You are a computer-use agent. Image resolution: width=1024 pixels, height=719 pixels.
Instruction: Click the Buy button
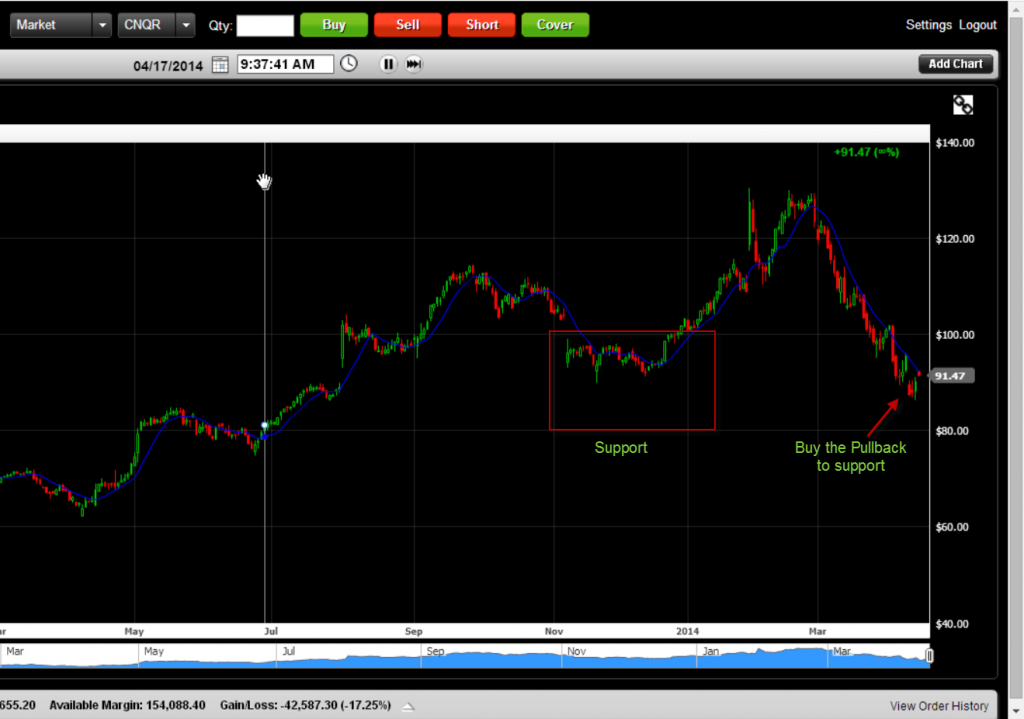coord(333,24)
